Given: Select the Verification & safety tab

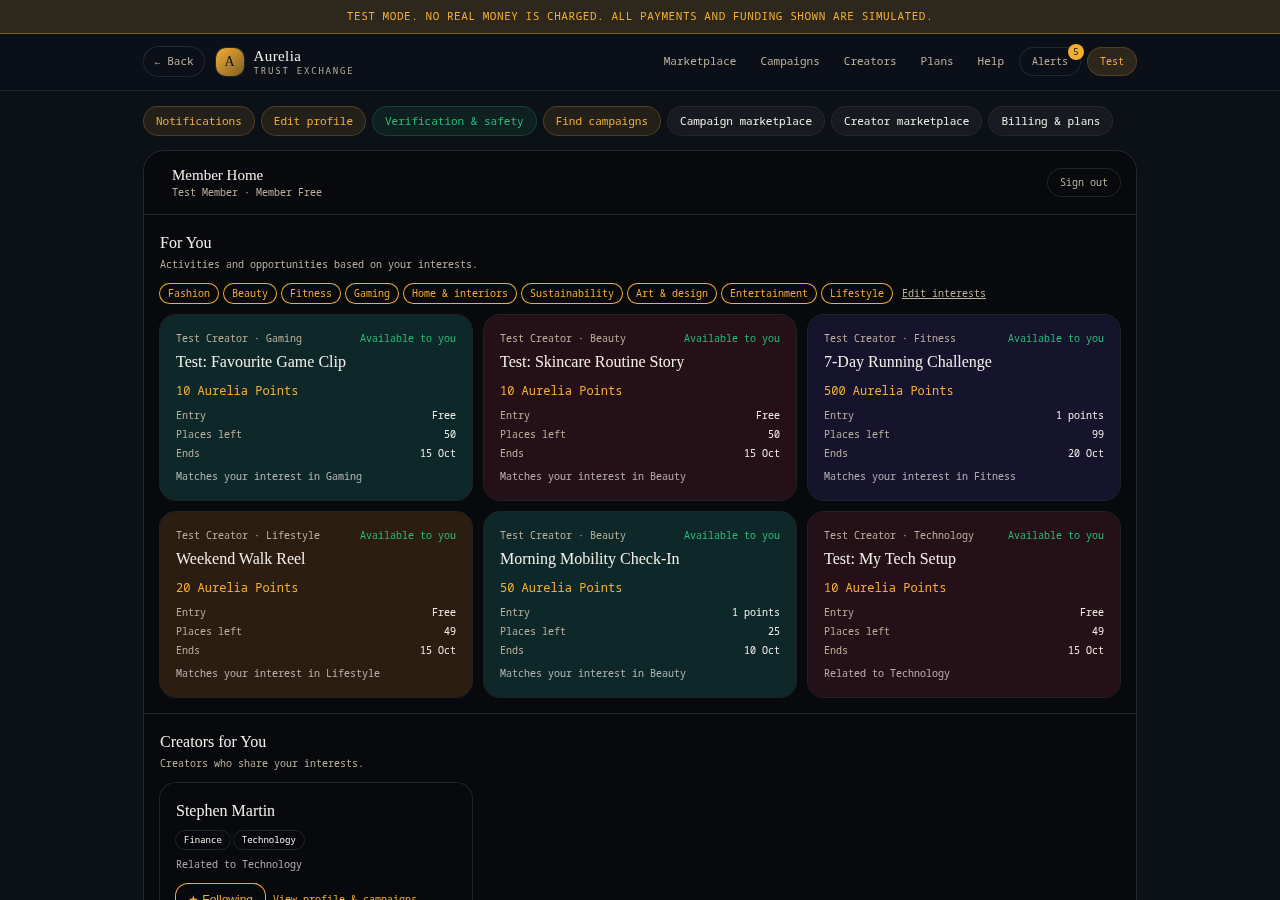Looking at the screenshot, I should pos(454,121).
